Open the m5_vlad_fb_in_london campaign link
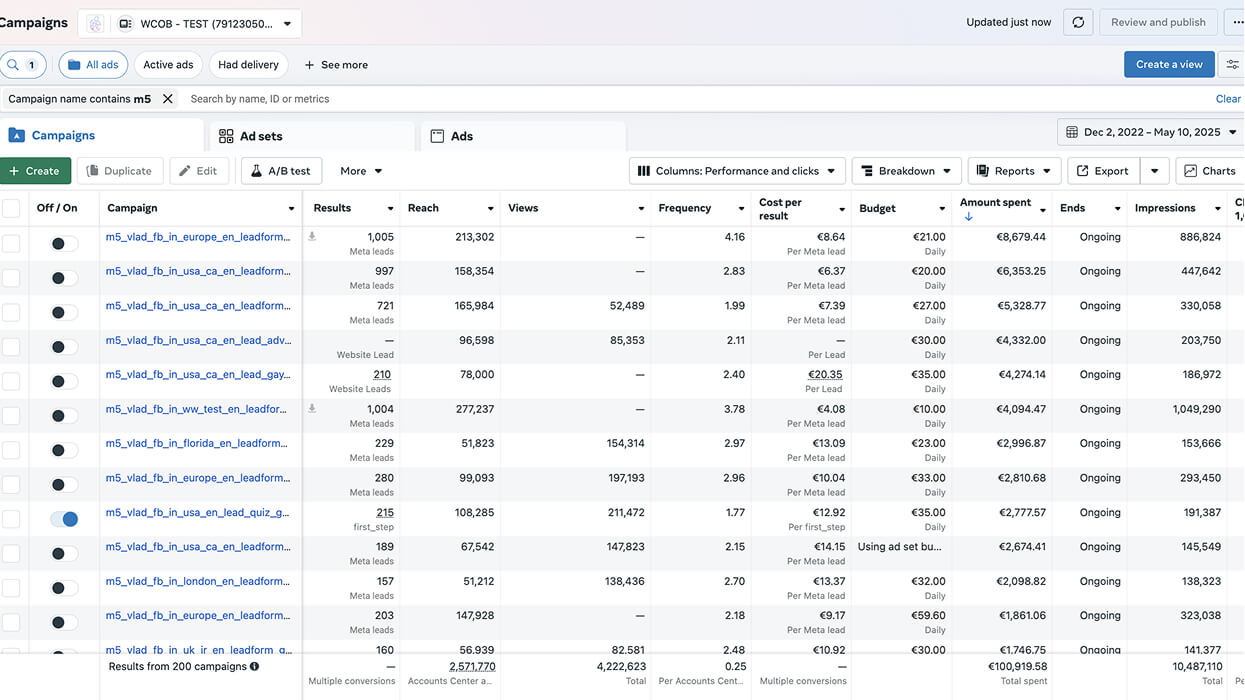 [x=198, y=581]
